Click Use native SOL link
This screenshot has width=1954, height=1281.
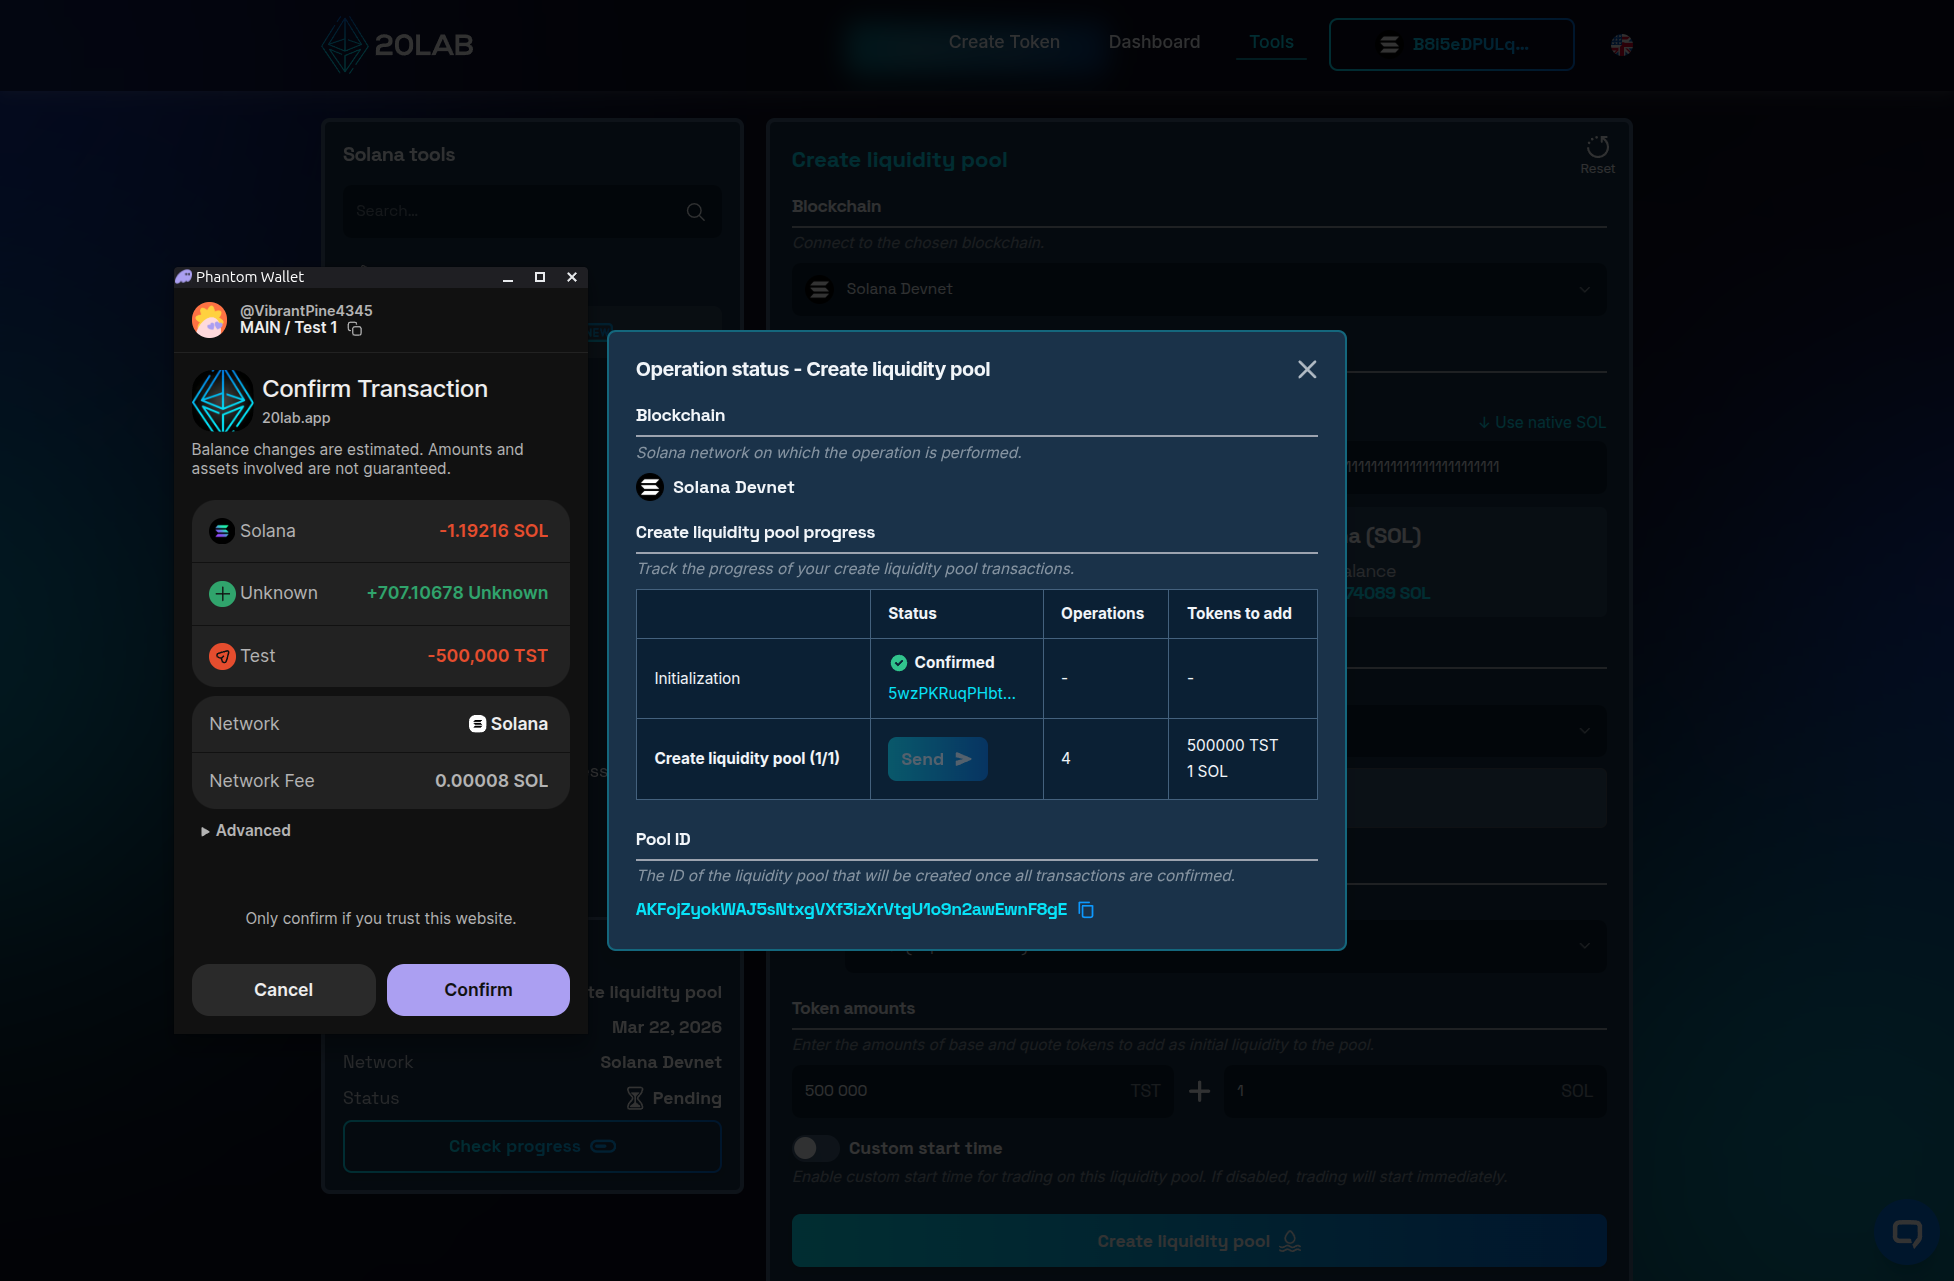click(1542, 423)
